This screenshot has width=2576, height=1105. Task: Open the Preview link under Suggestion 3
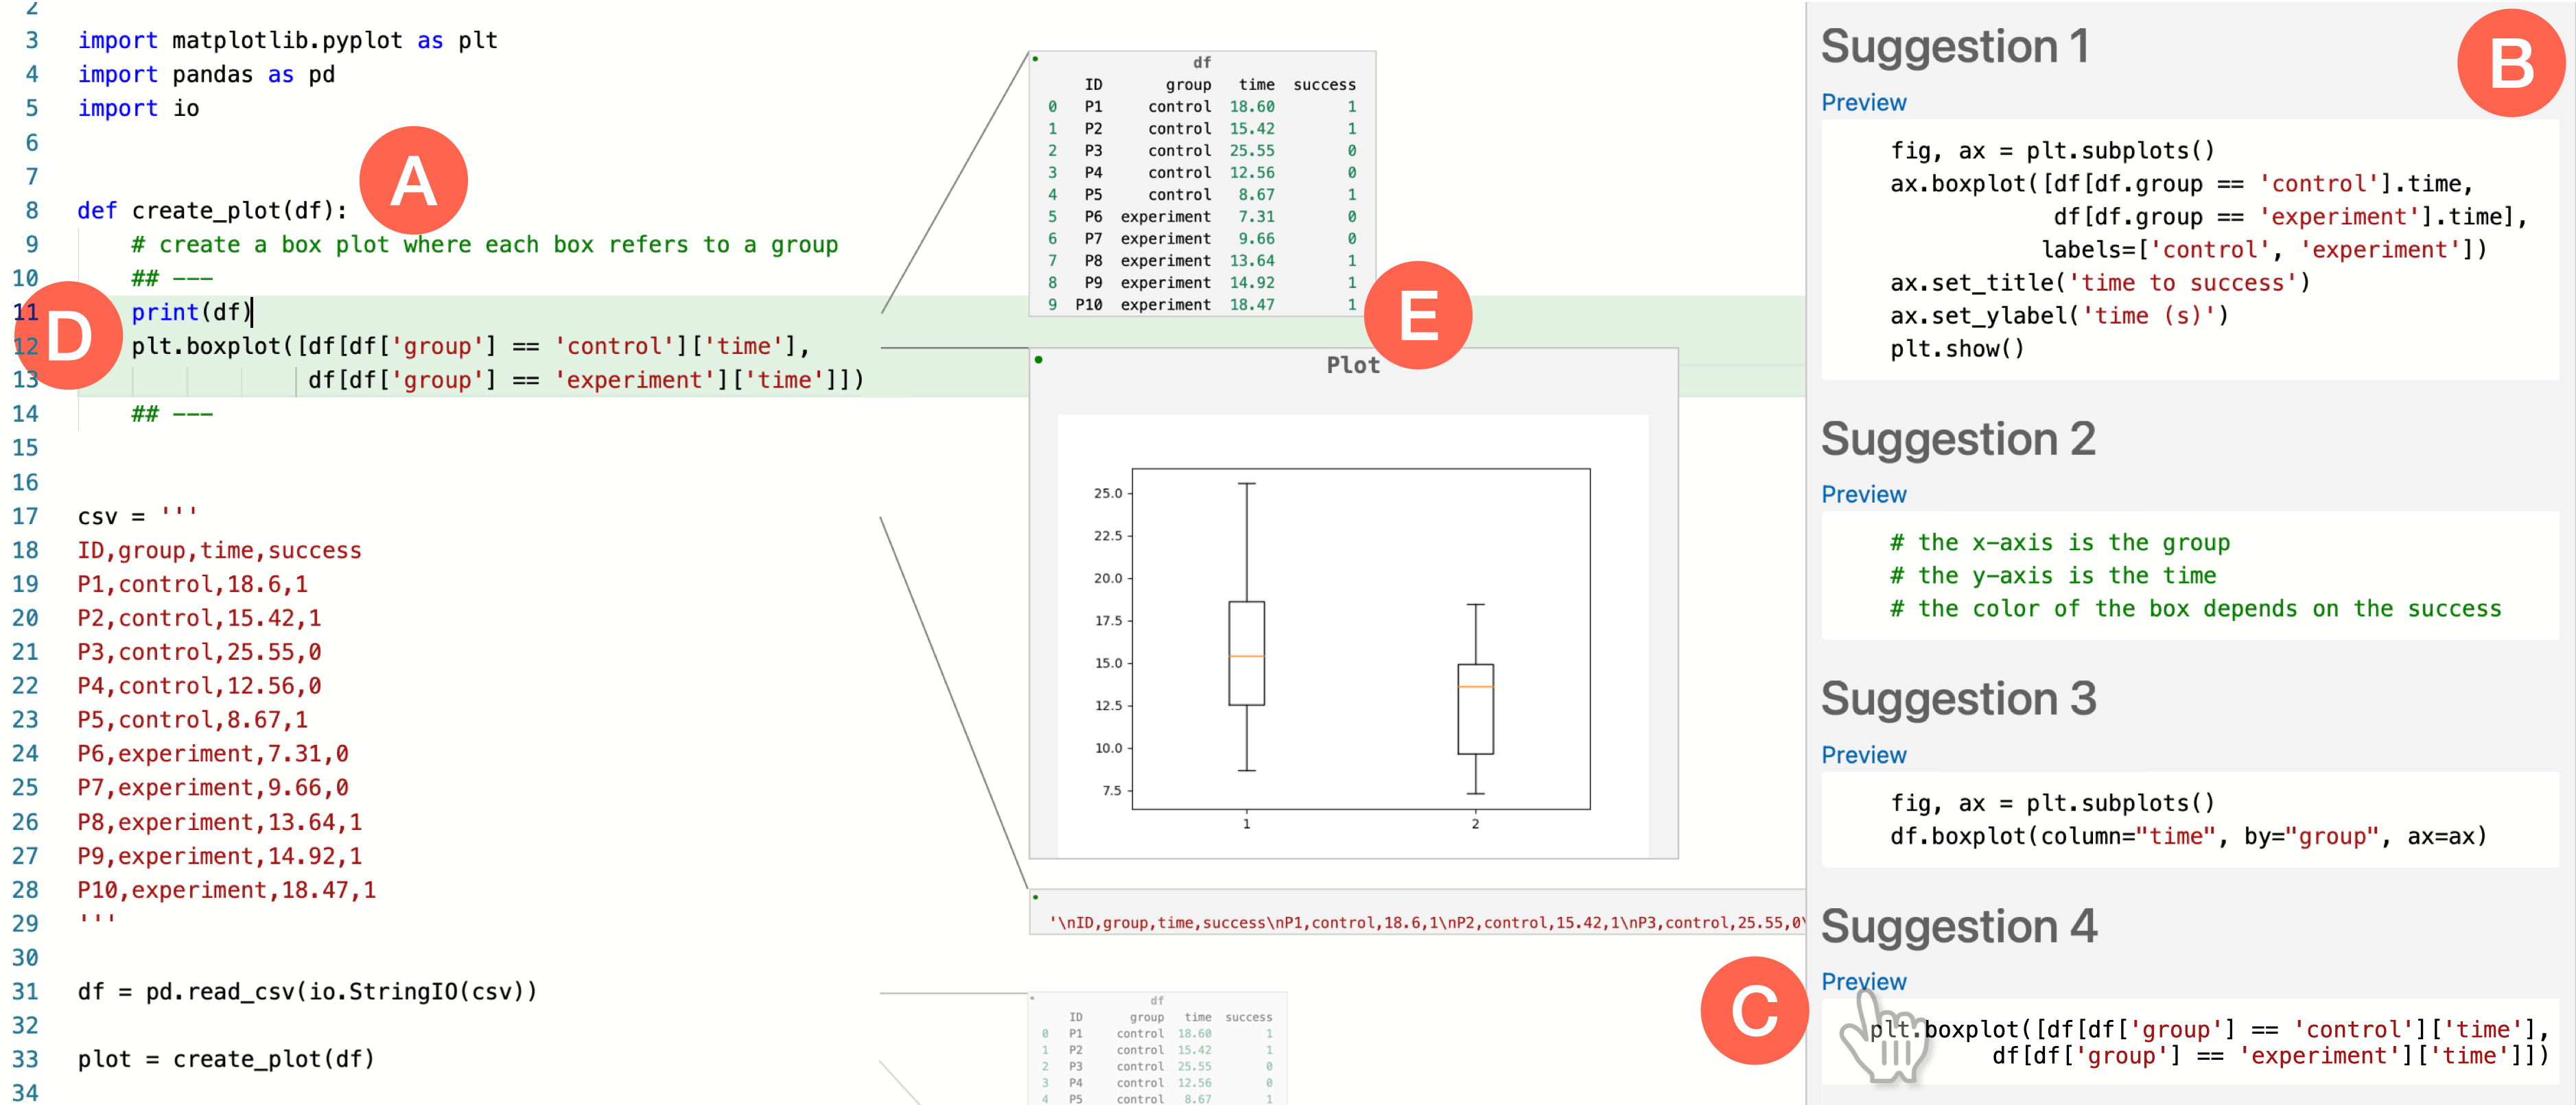(1863, 755)
